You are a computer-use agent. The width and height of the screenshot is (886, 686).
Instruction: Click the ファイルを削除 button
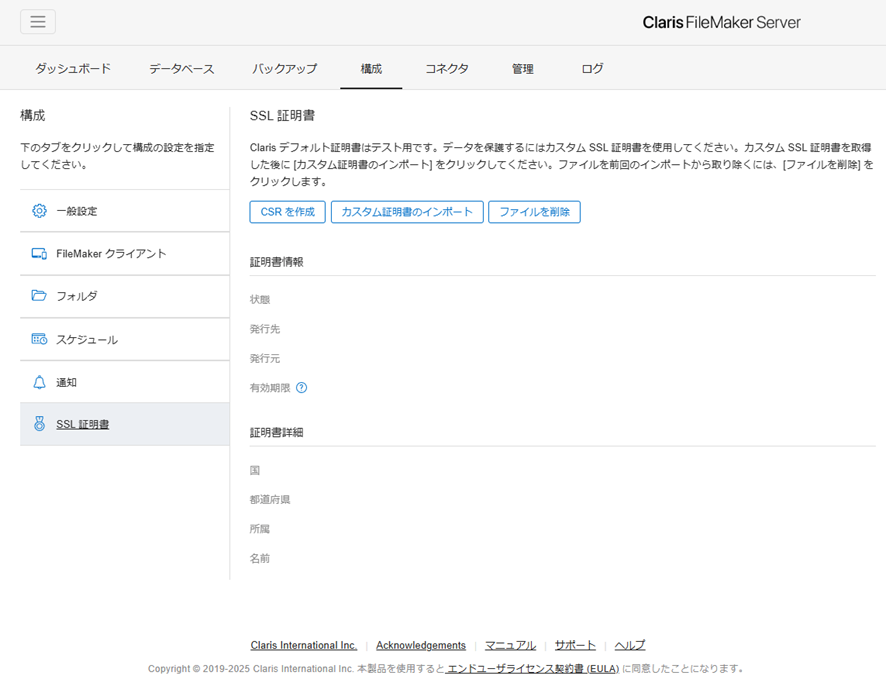535,212
